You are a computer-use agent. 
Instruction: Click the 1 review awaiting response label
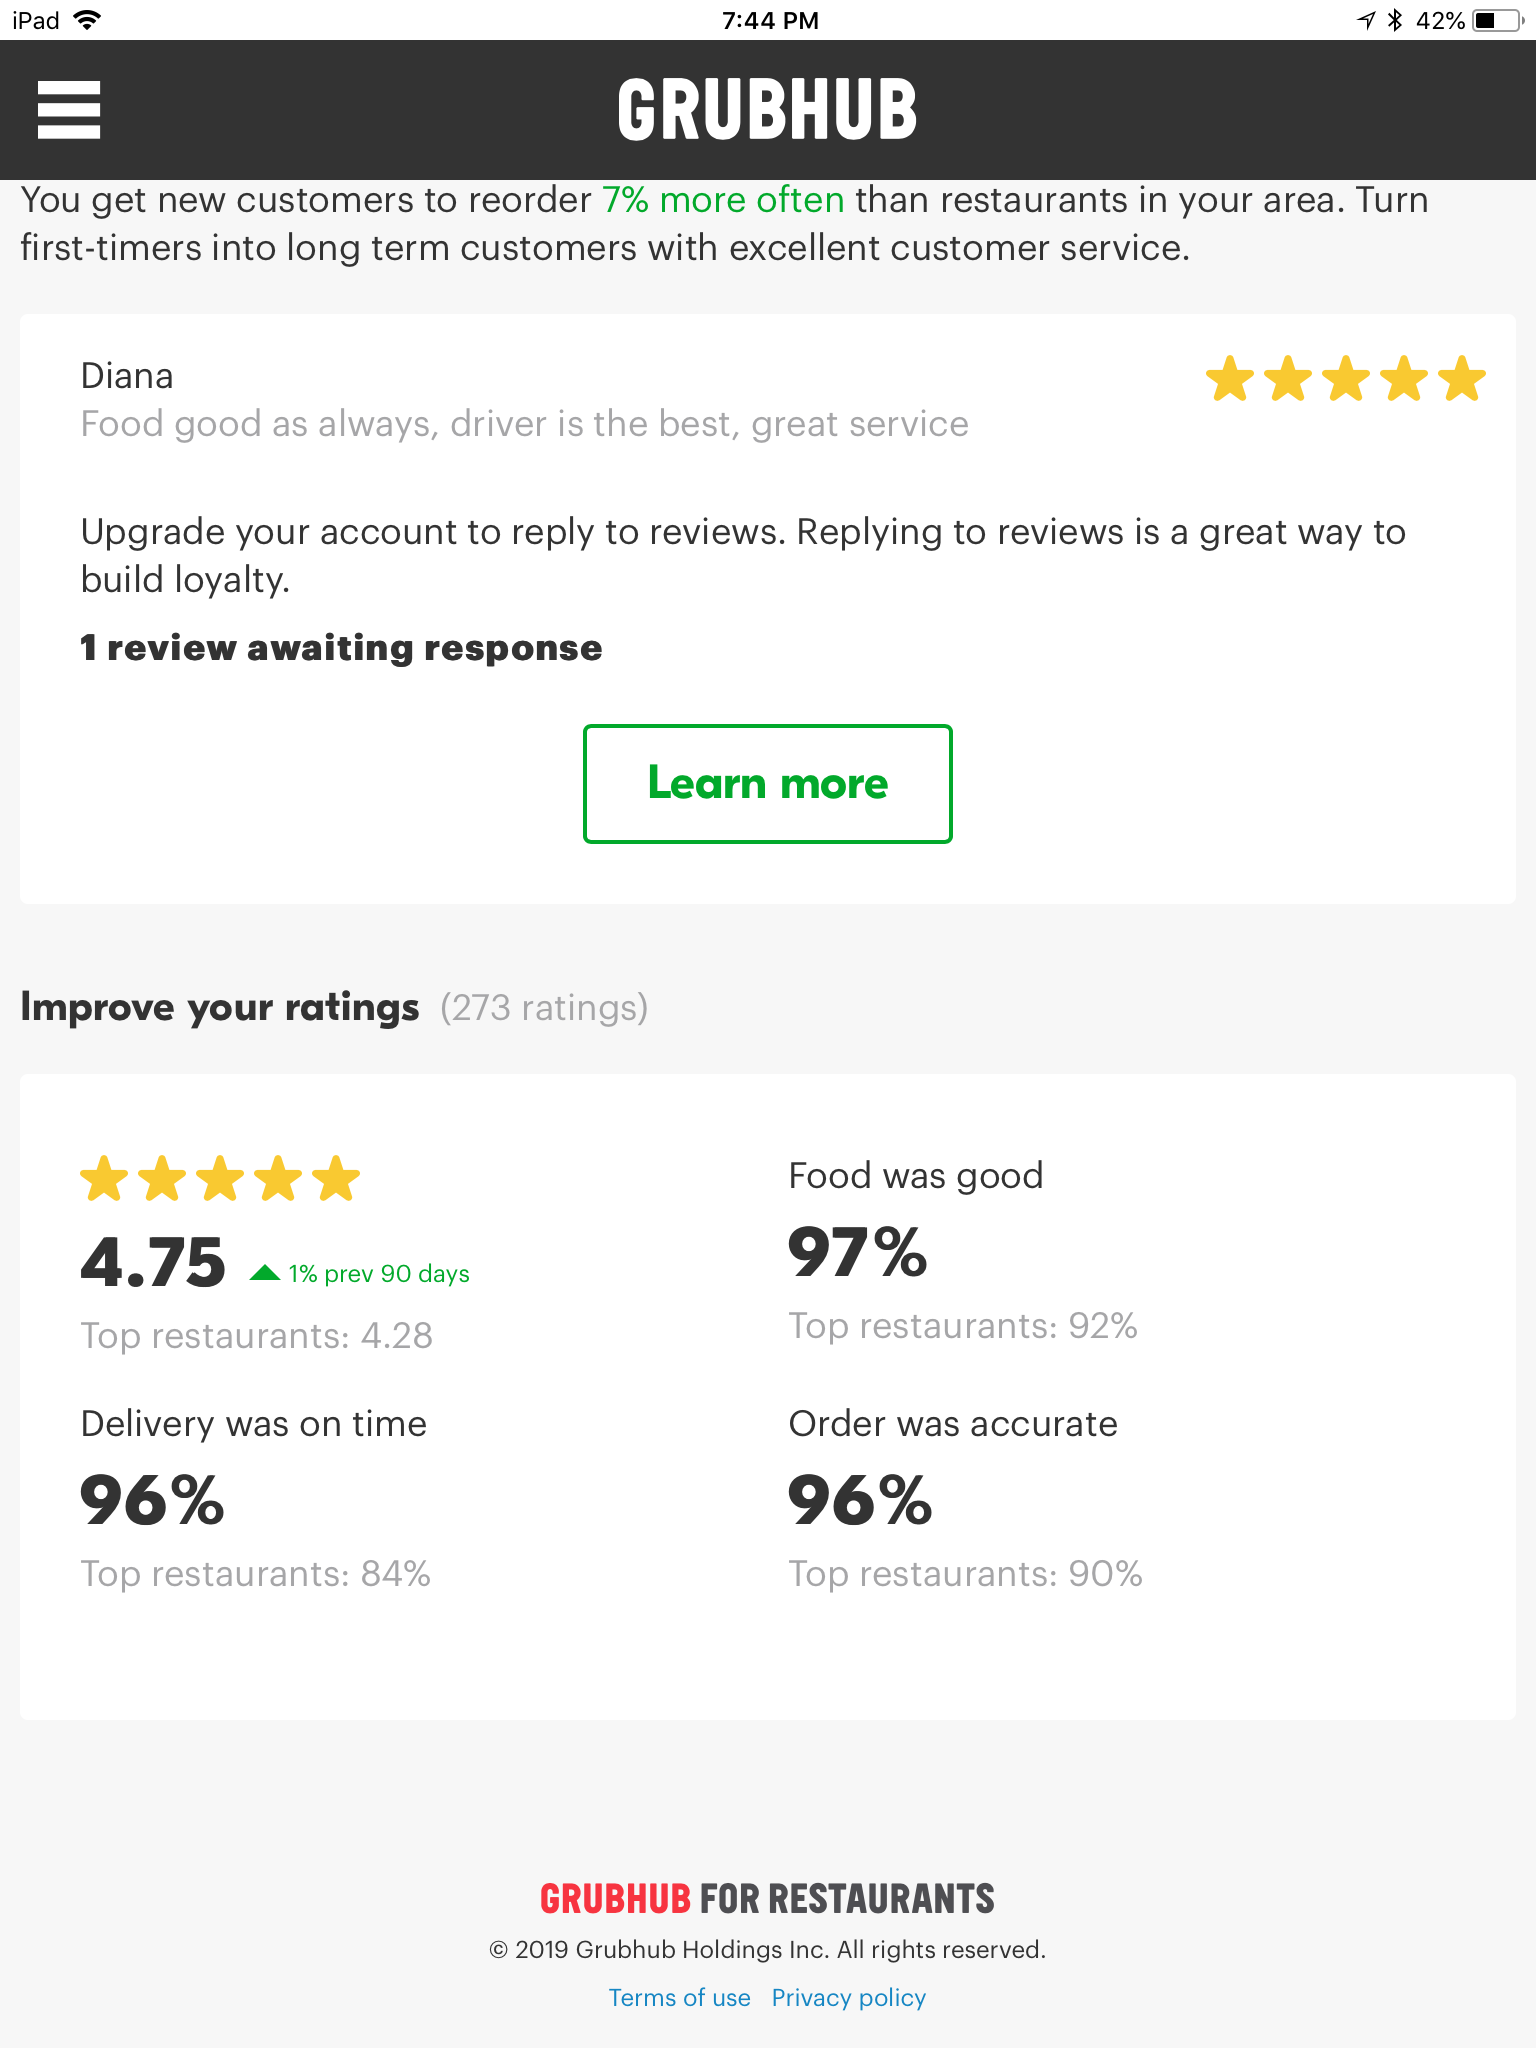click(342, 648)
